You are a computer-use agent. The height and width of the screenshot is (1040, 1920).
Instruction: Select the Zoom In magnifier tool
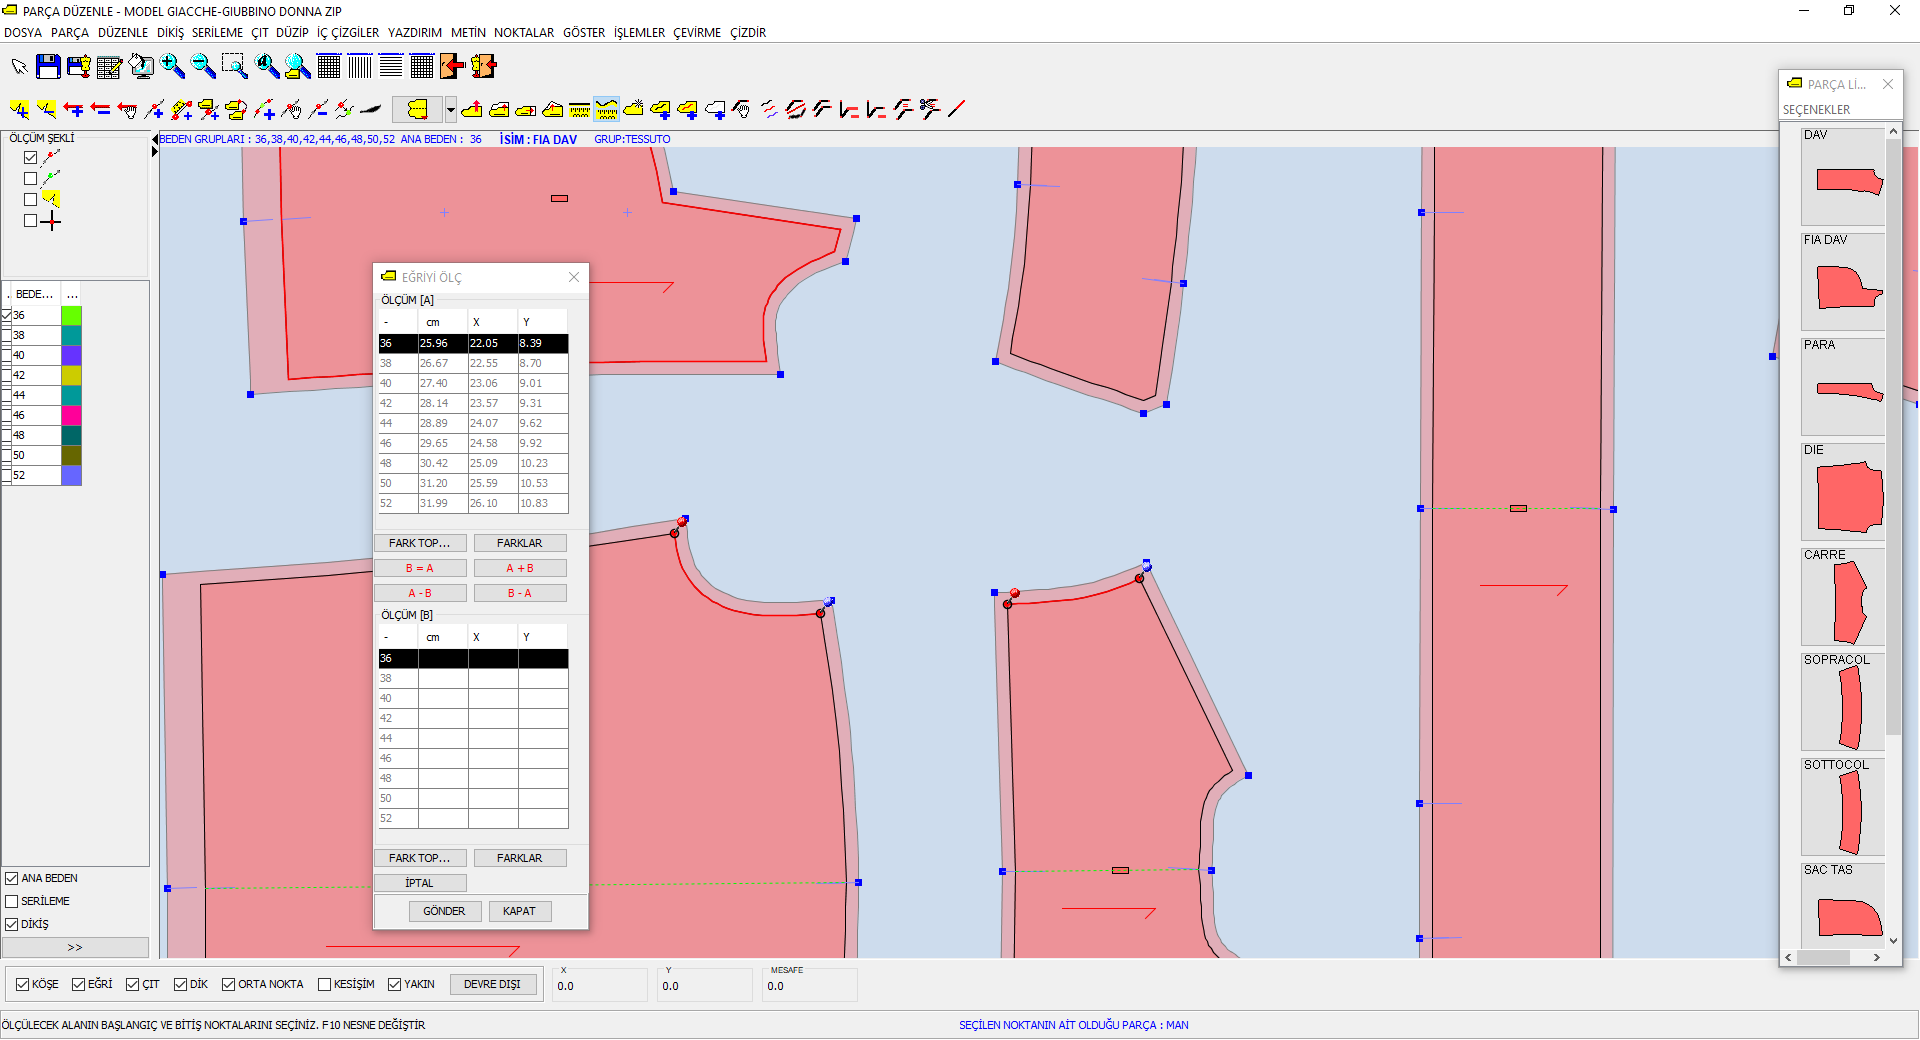(173, 67)
